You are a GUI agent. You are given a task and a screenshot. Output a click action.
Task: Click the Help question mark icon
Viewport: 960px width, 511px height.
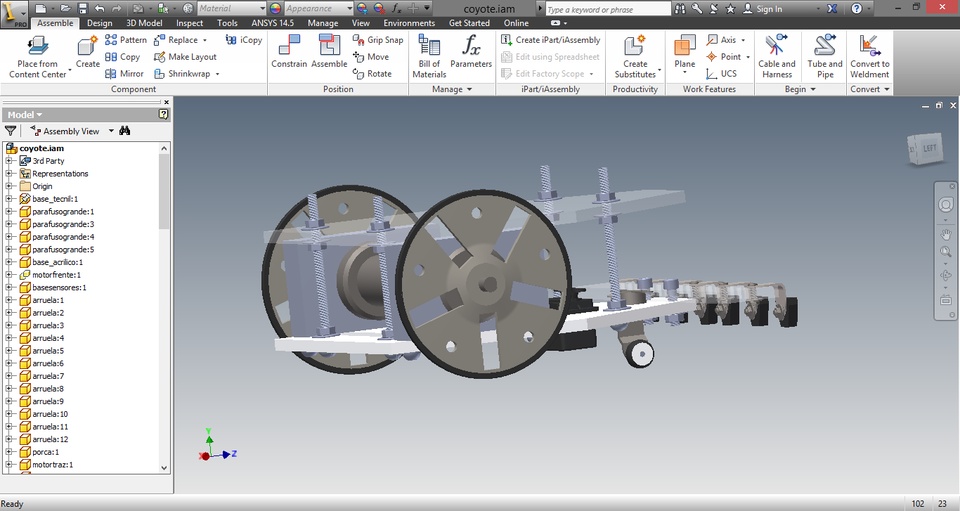tap(857, 9)
